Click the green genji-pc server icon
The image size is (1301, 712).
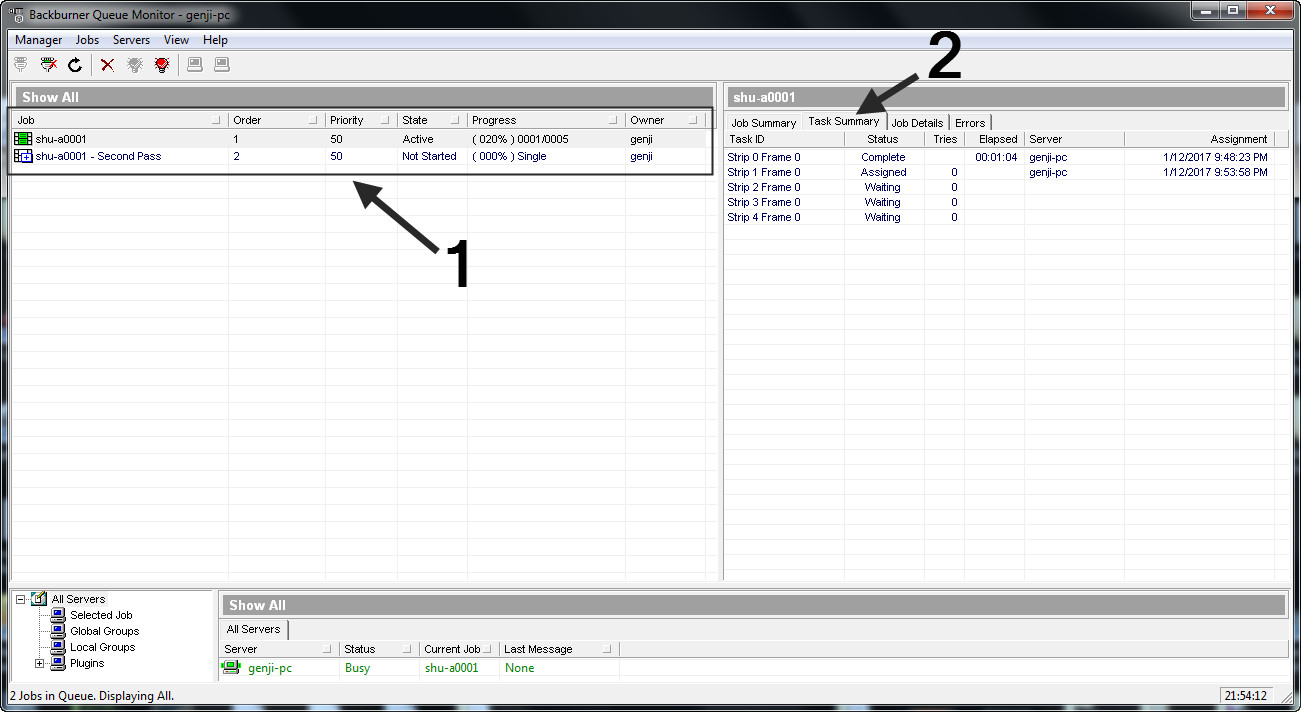click(232, 668)
